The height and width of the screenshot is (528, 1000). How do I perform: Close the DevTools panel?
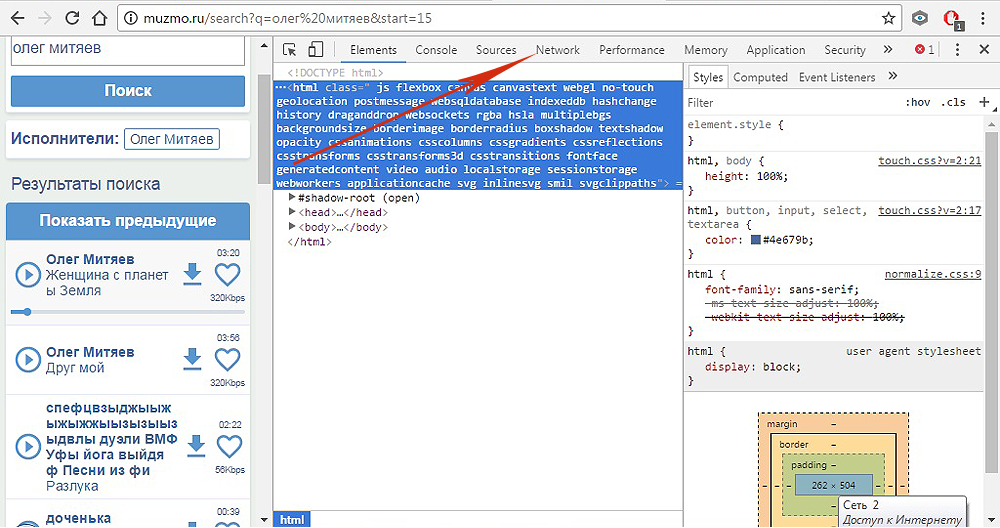coord(984,50)
